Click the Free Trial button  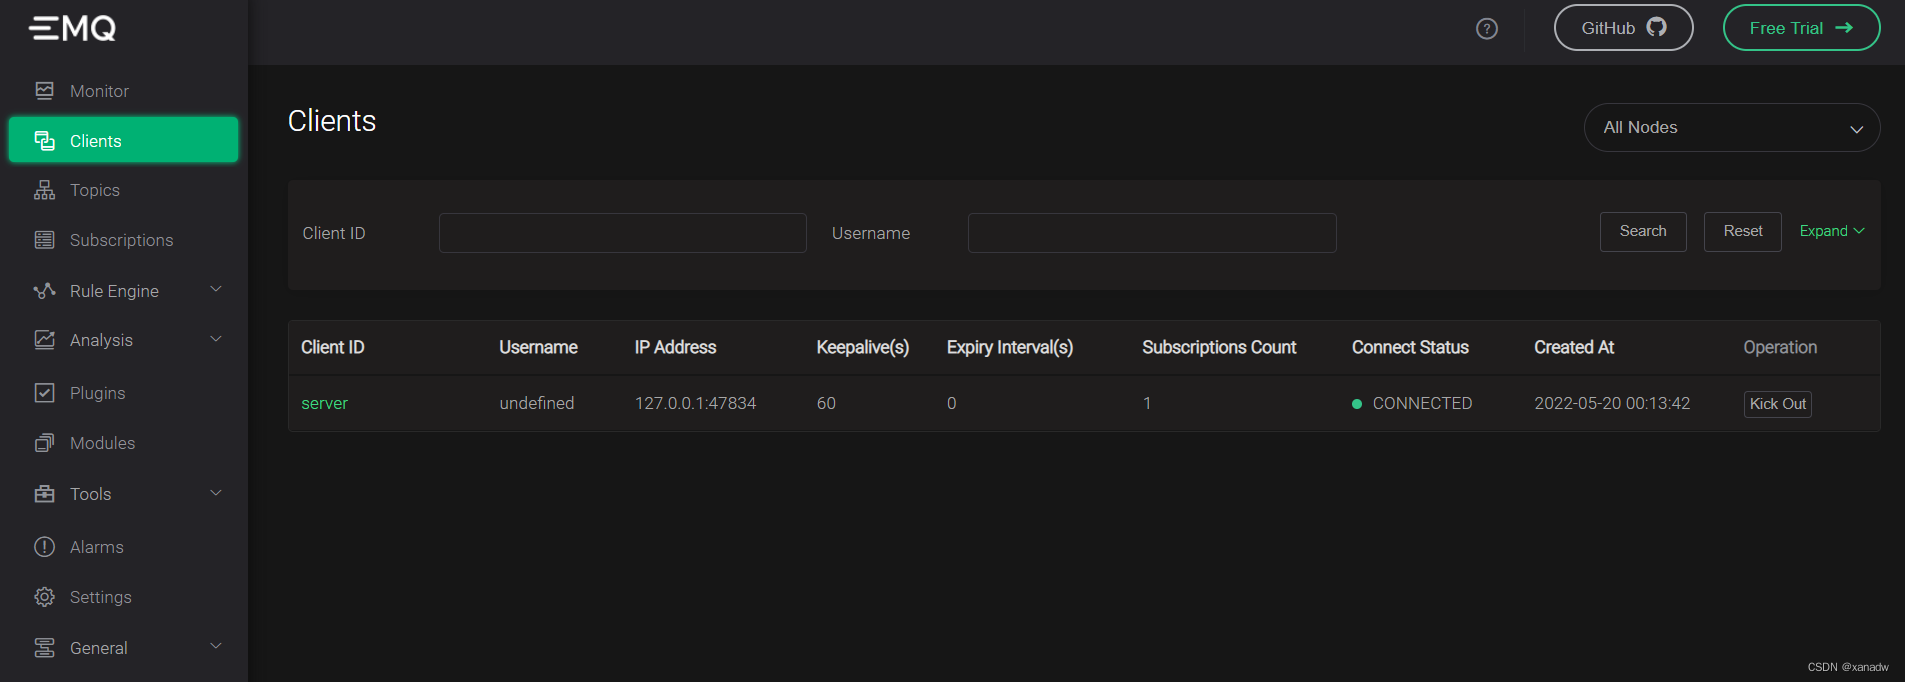point(1801,28)
